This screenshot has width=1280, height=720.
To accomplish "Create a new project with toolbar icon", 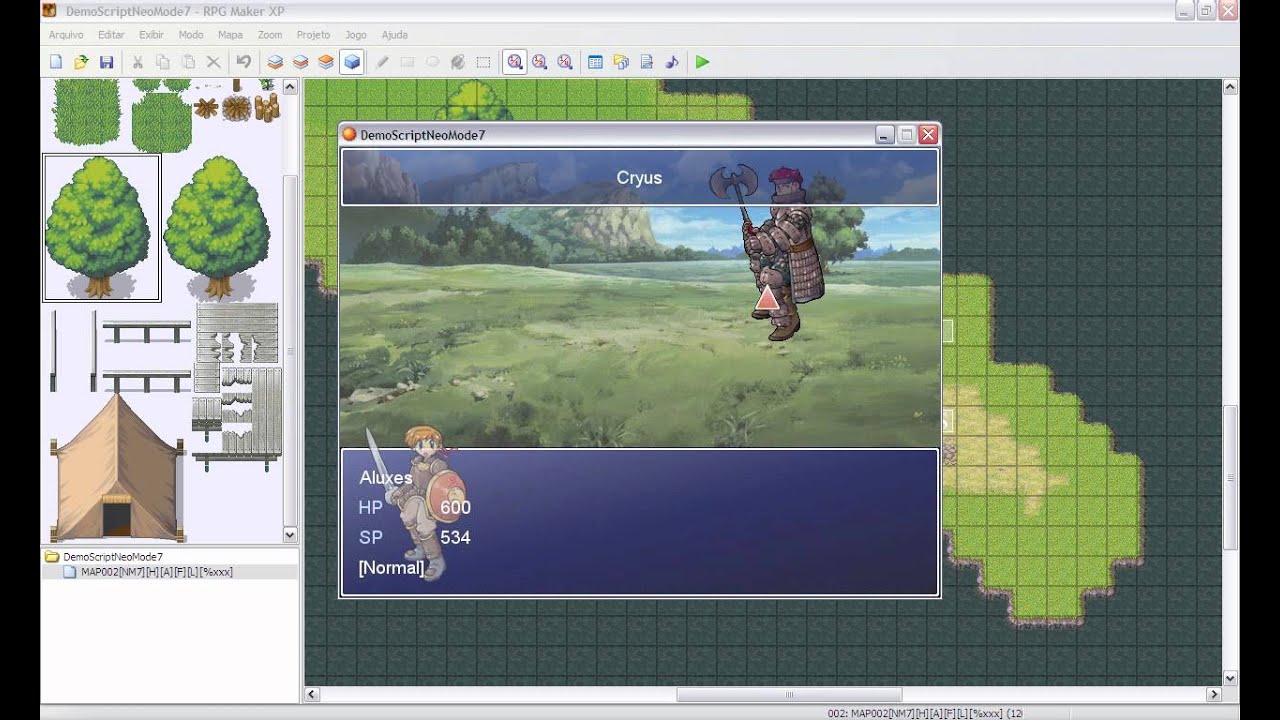I will coord(56,62).
